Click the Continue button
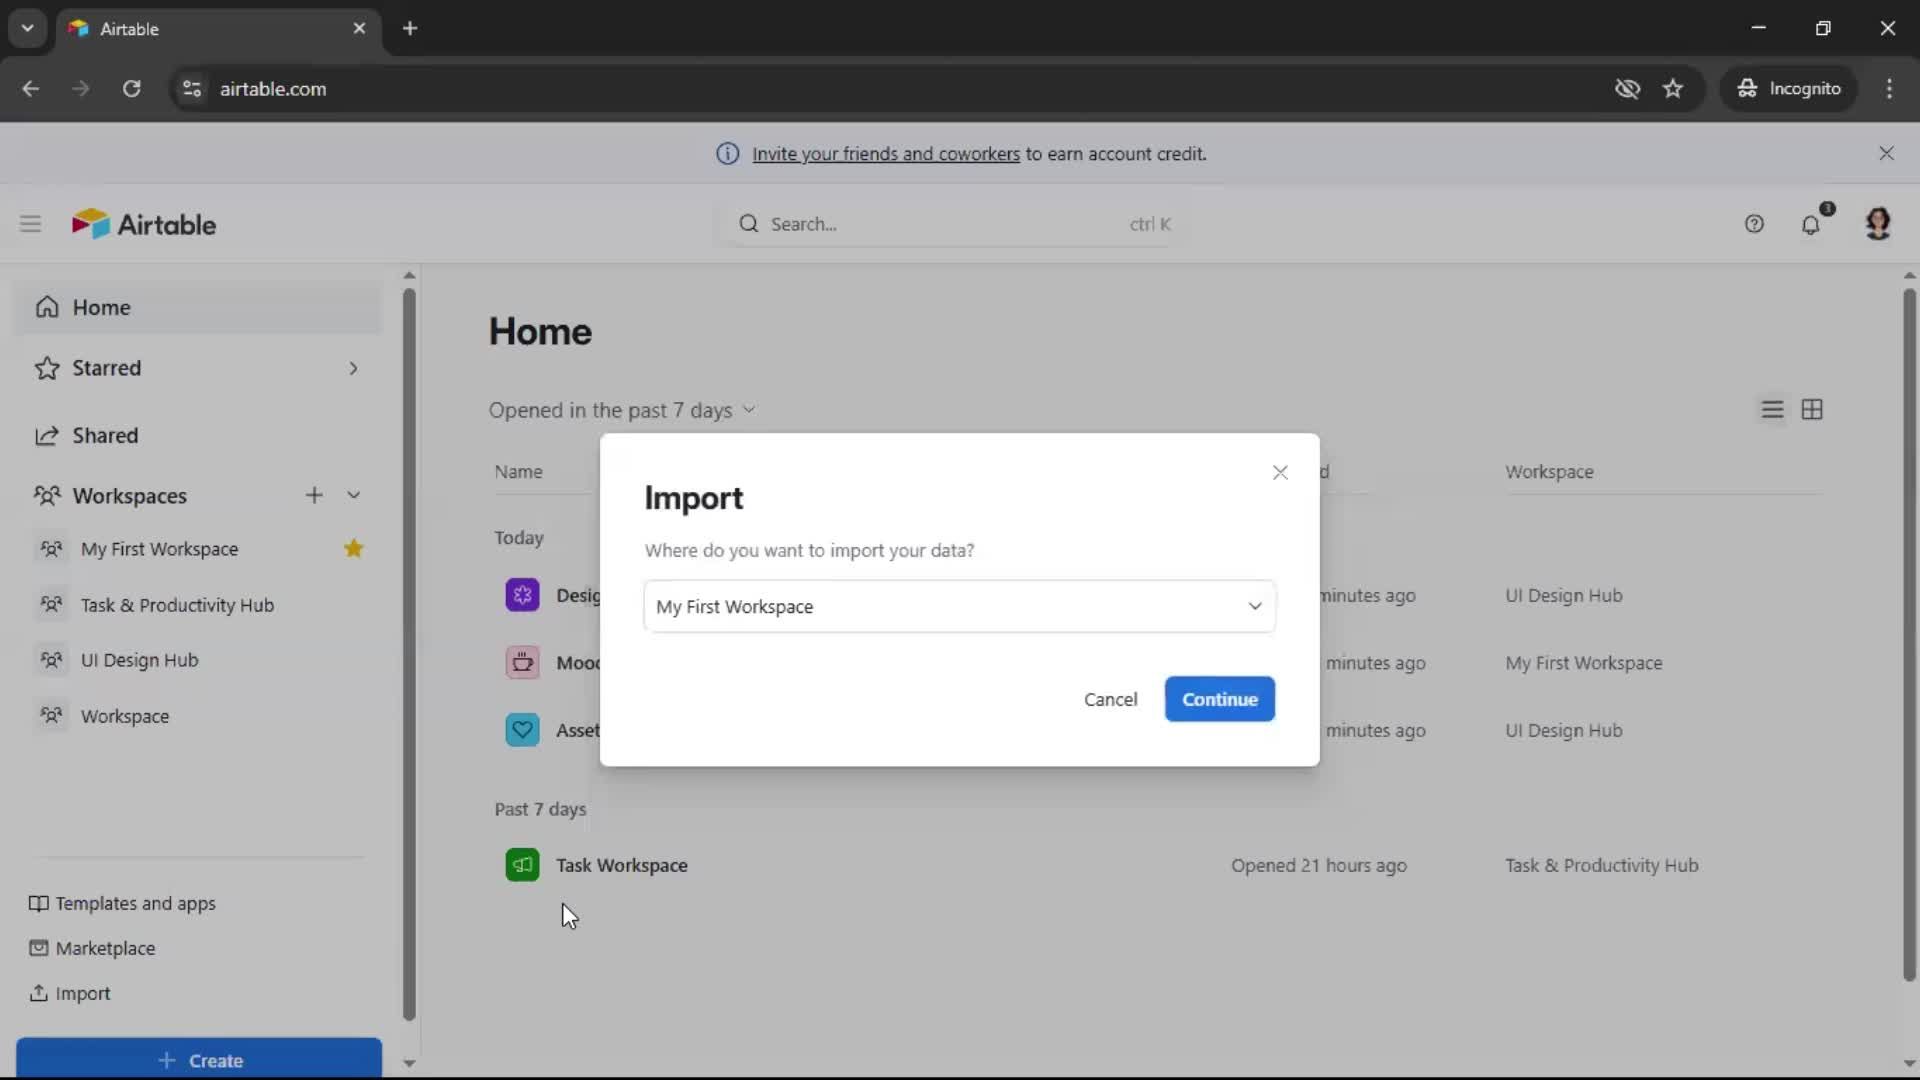Viewport: 1920px width, 1080px height. click(1219, 699)
